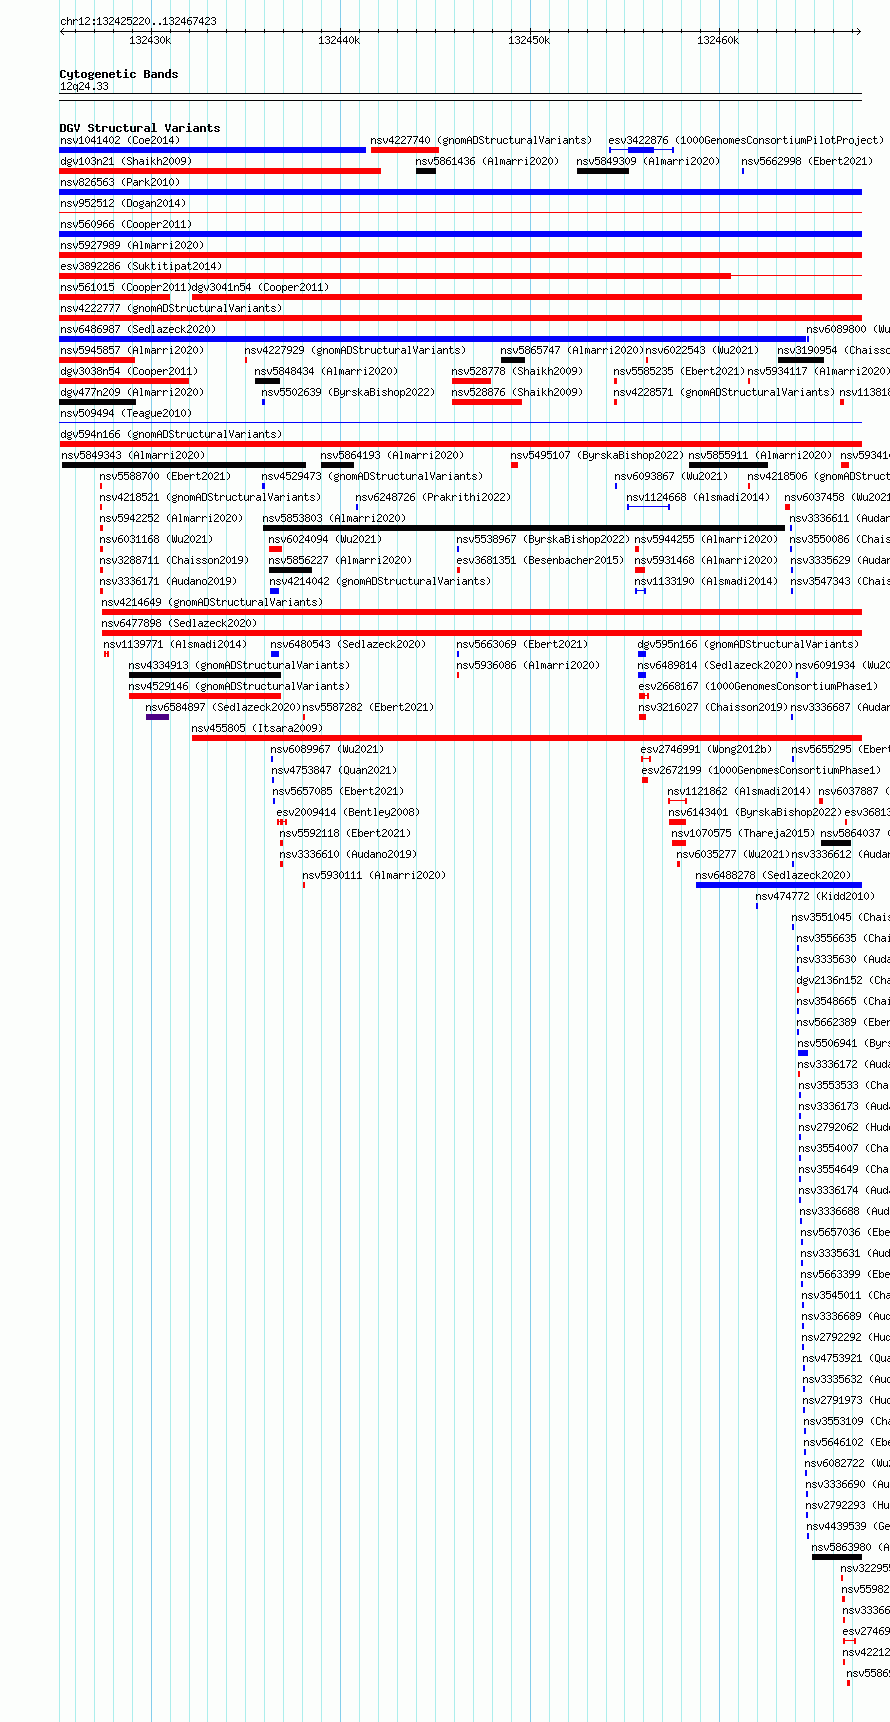Click nsv6486987 (Sedlazeck2020) label

138,329
